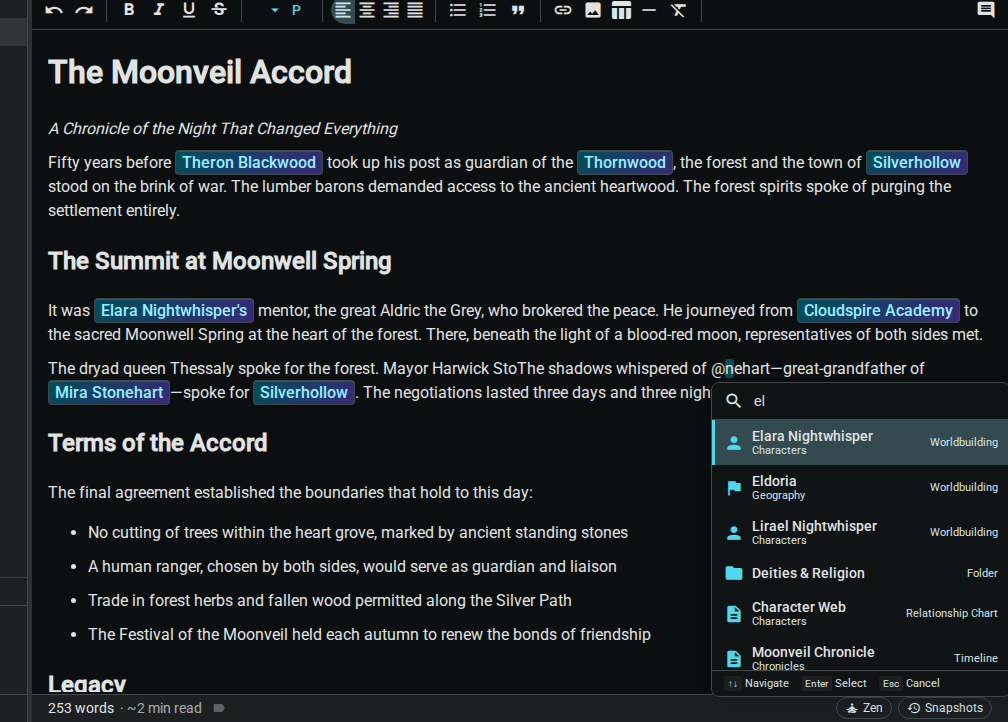
Task: Toggle strikethrough formatting
Action: (219, 10)
